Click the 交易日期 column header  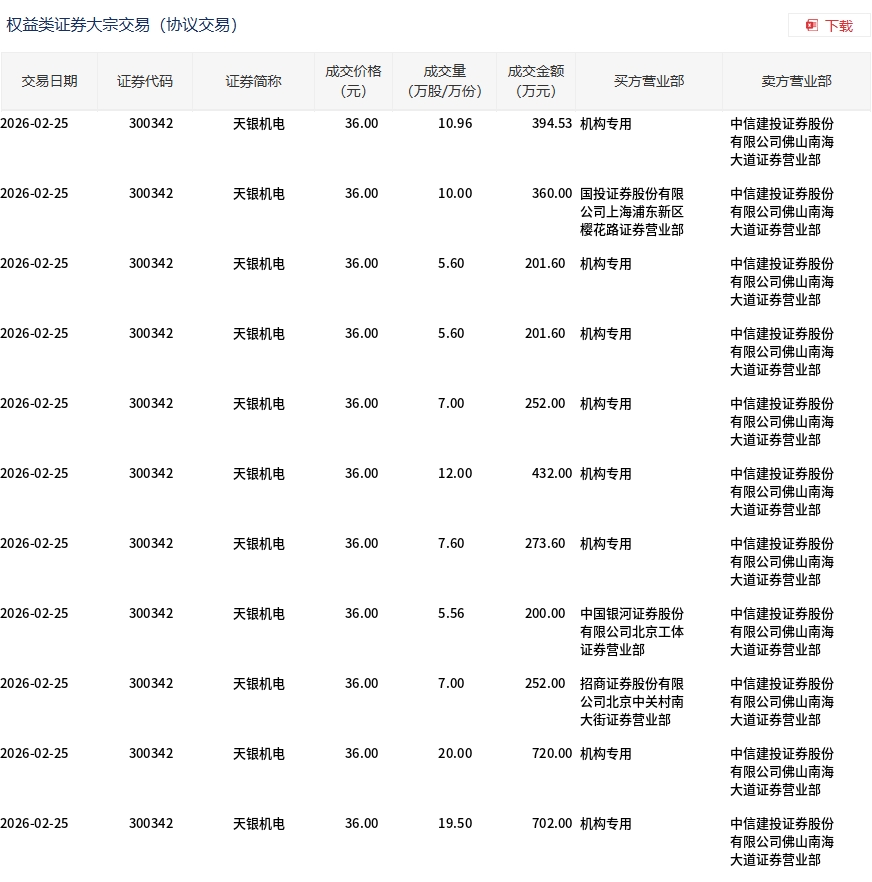point(50,82)
